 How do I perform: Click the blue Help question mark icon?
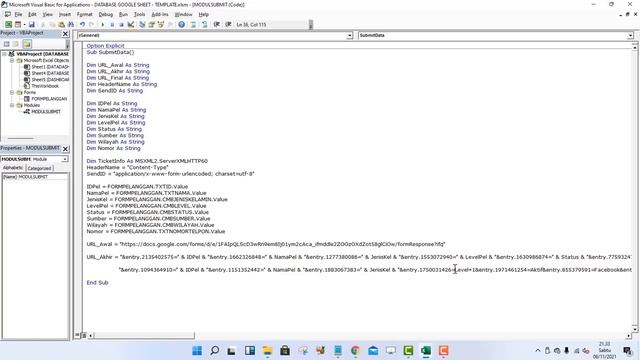(182, 24)
